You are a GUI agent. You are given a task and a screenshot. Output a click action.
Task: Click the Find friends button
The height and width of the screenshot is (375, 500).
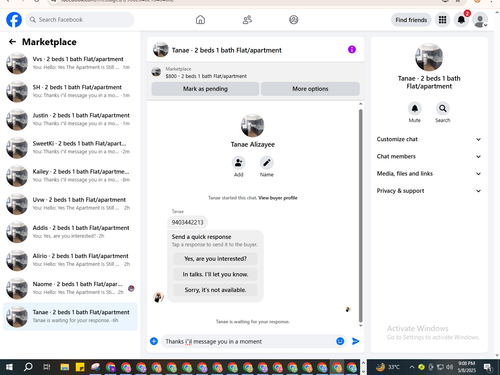(x=411, y=20)
